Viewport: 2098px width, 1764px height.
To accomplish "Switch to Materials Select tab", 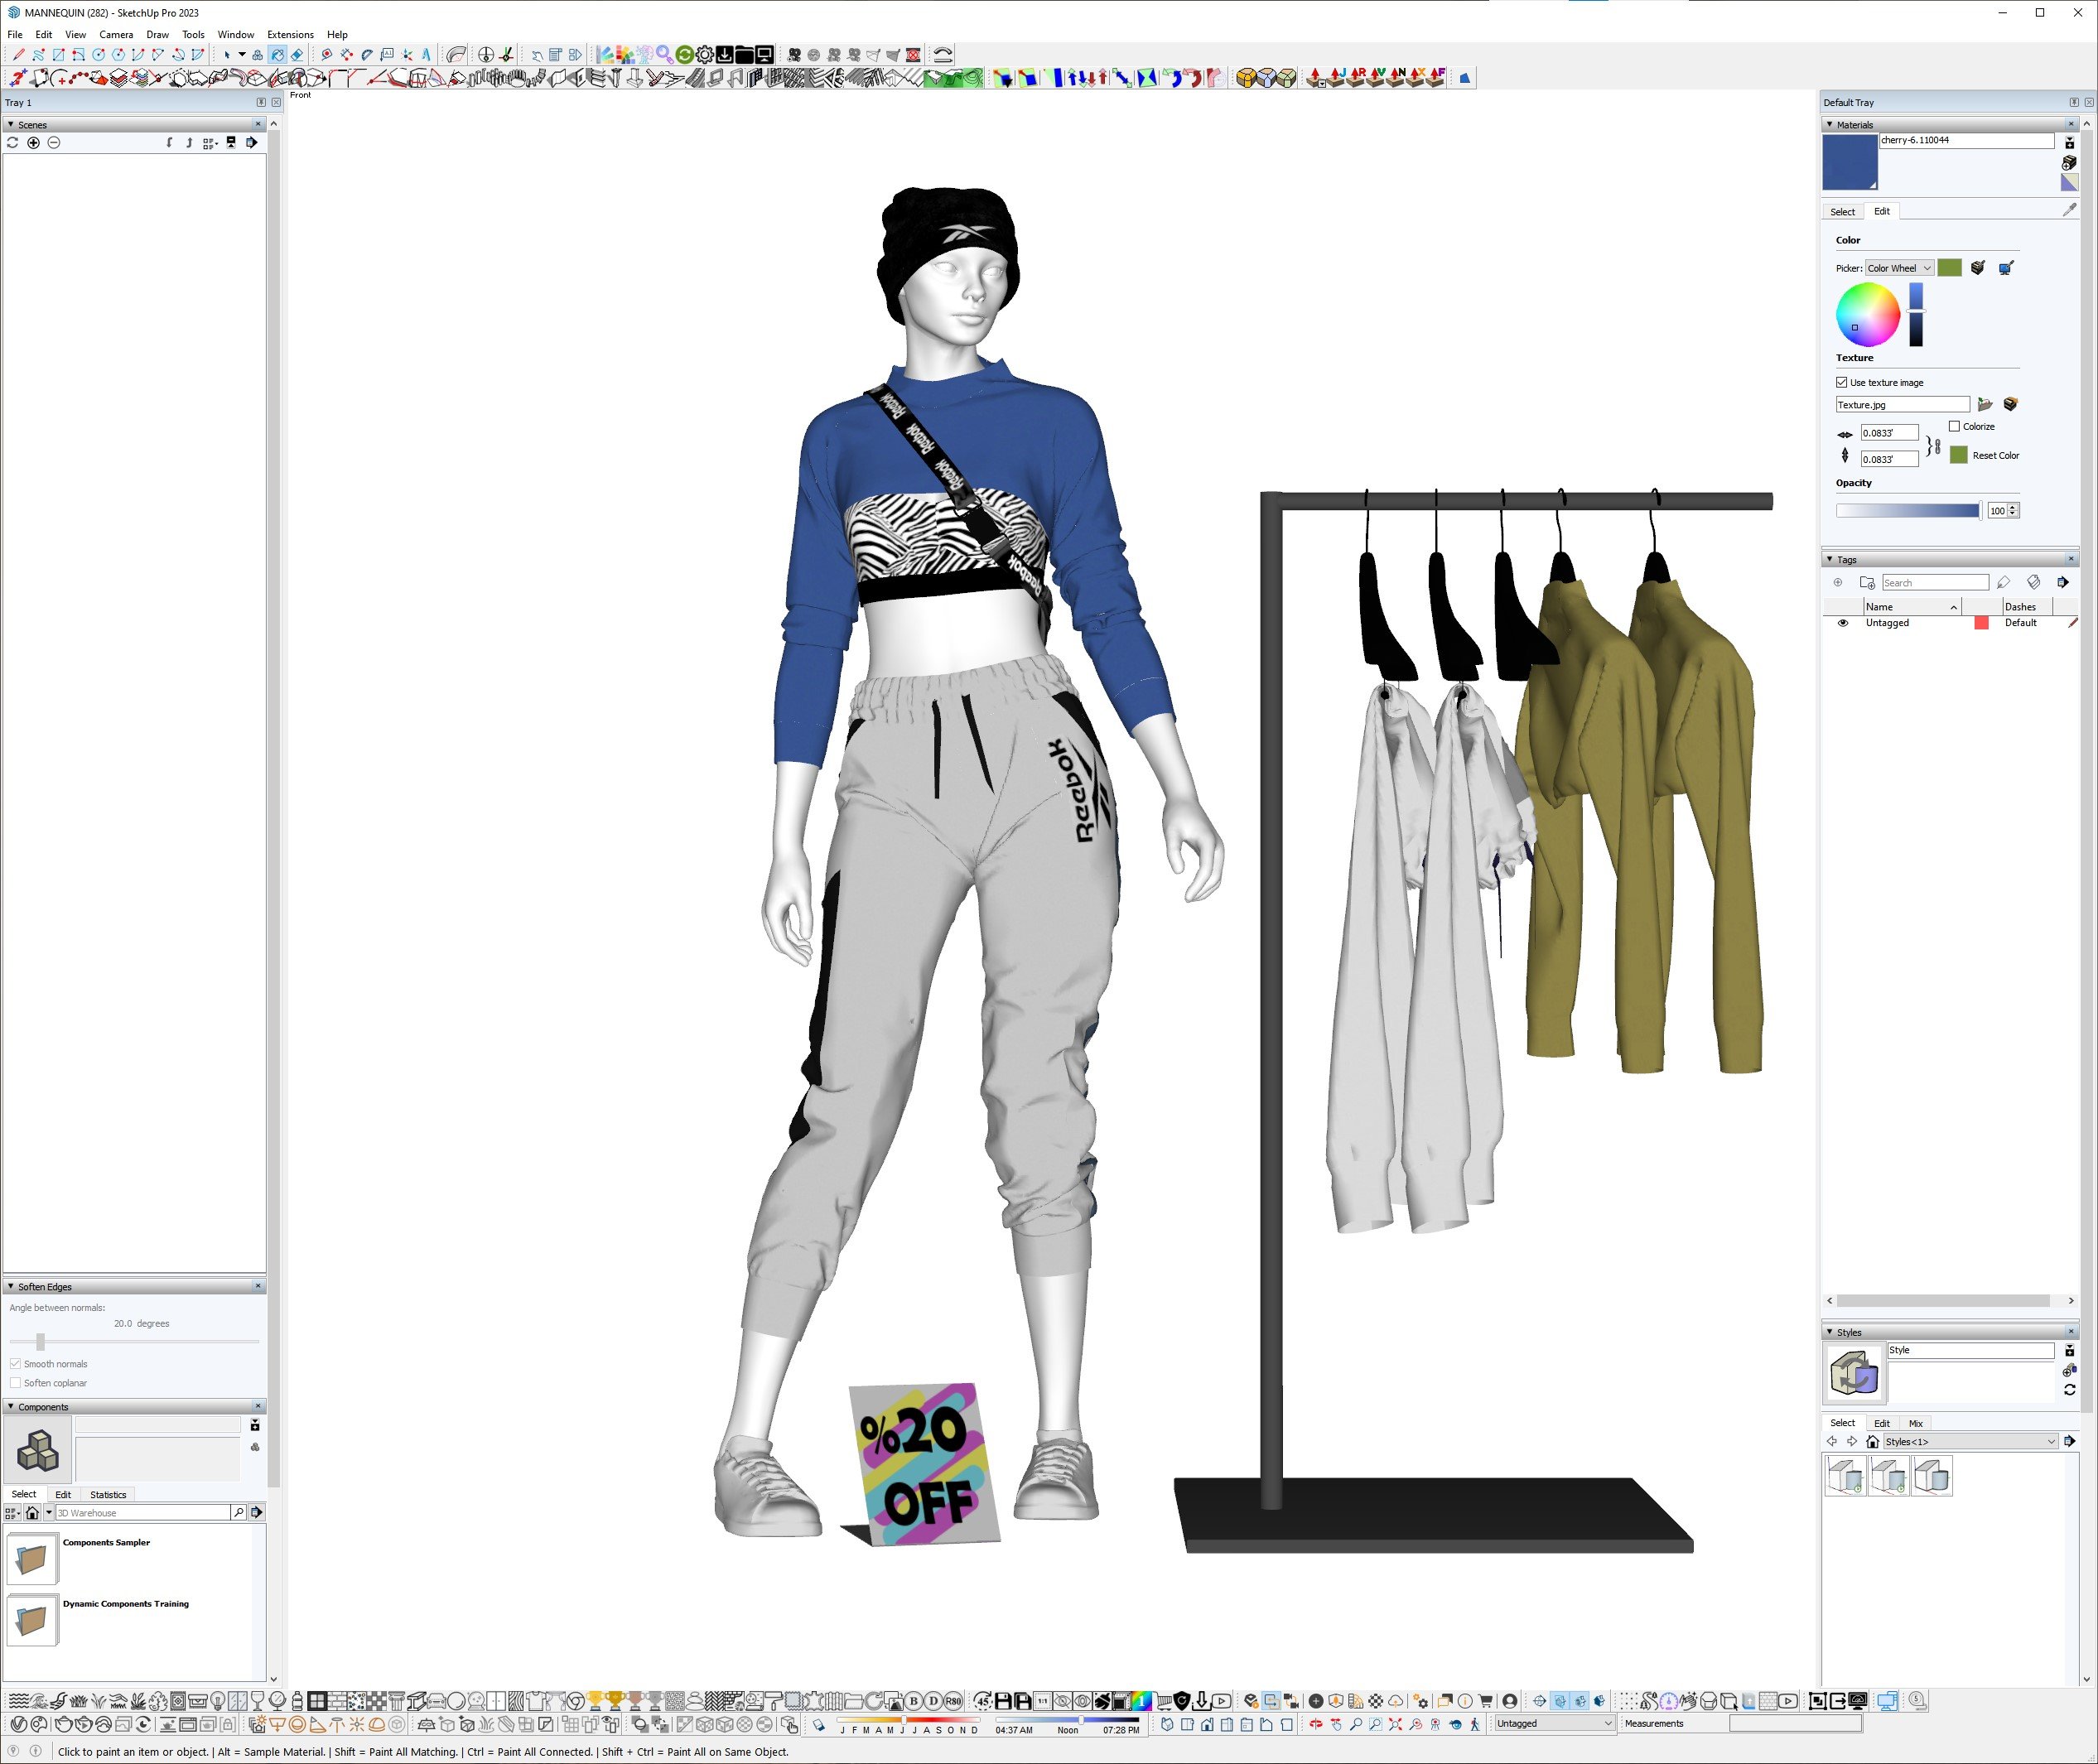I will click(1842, 212).
